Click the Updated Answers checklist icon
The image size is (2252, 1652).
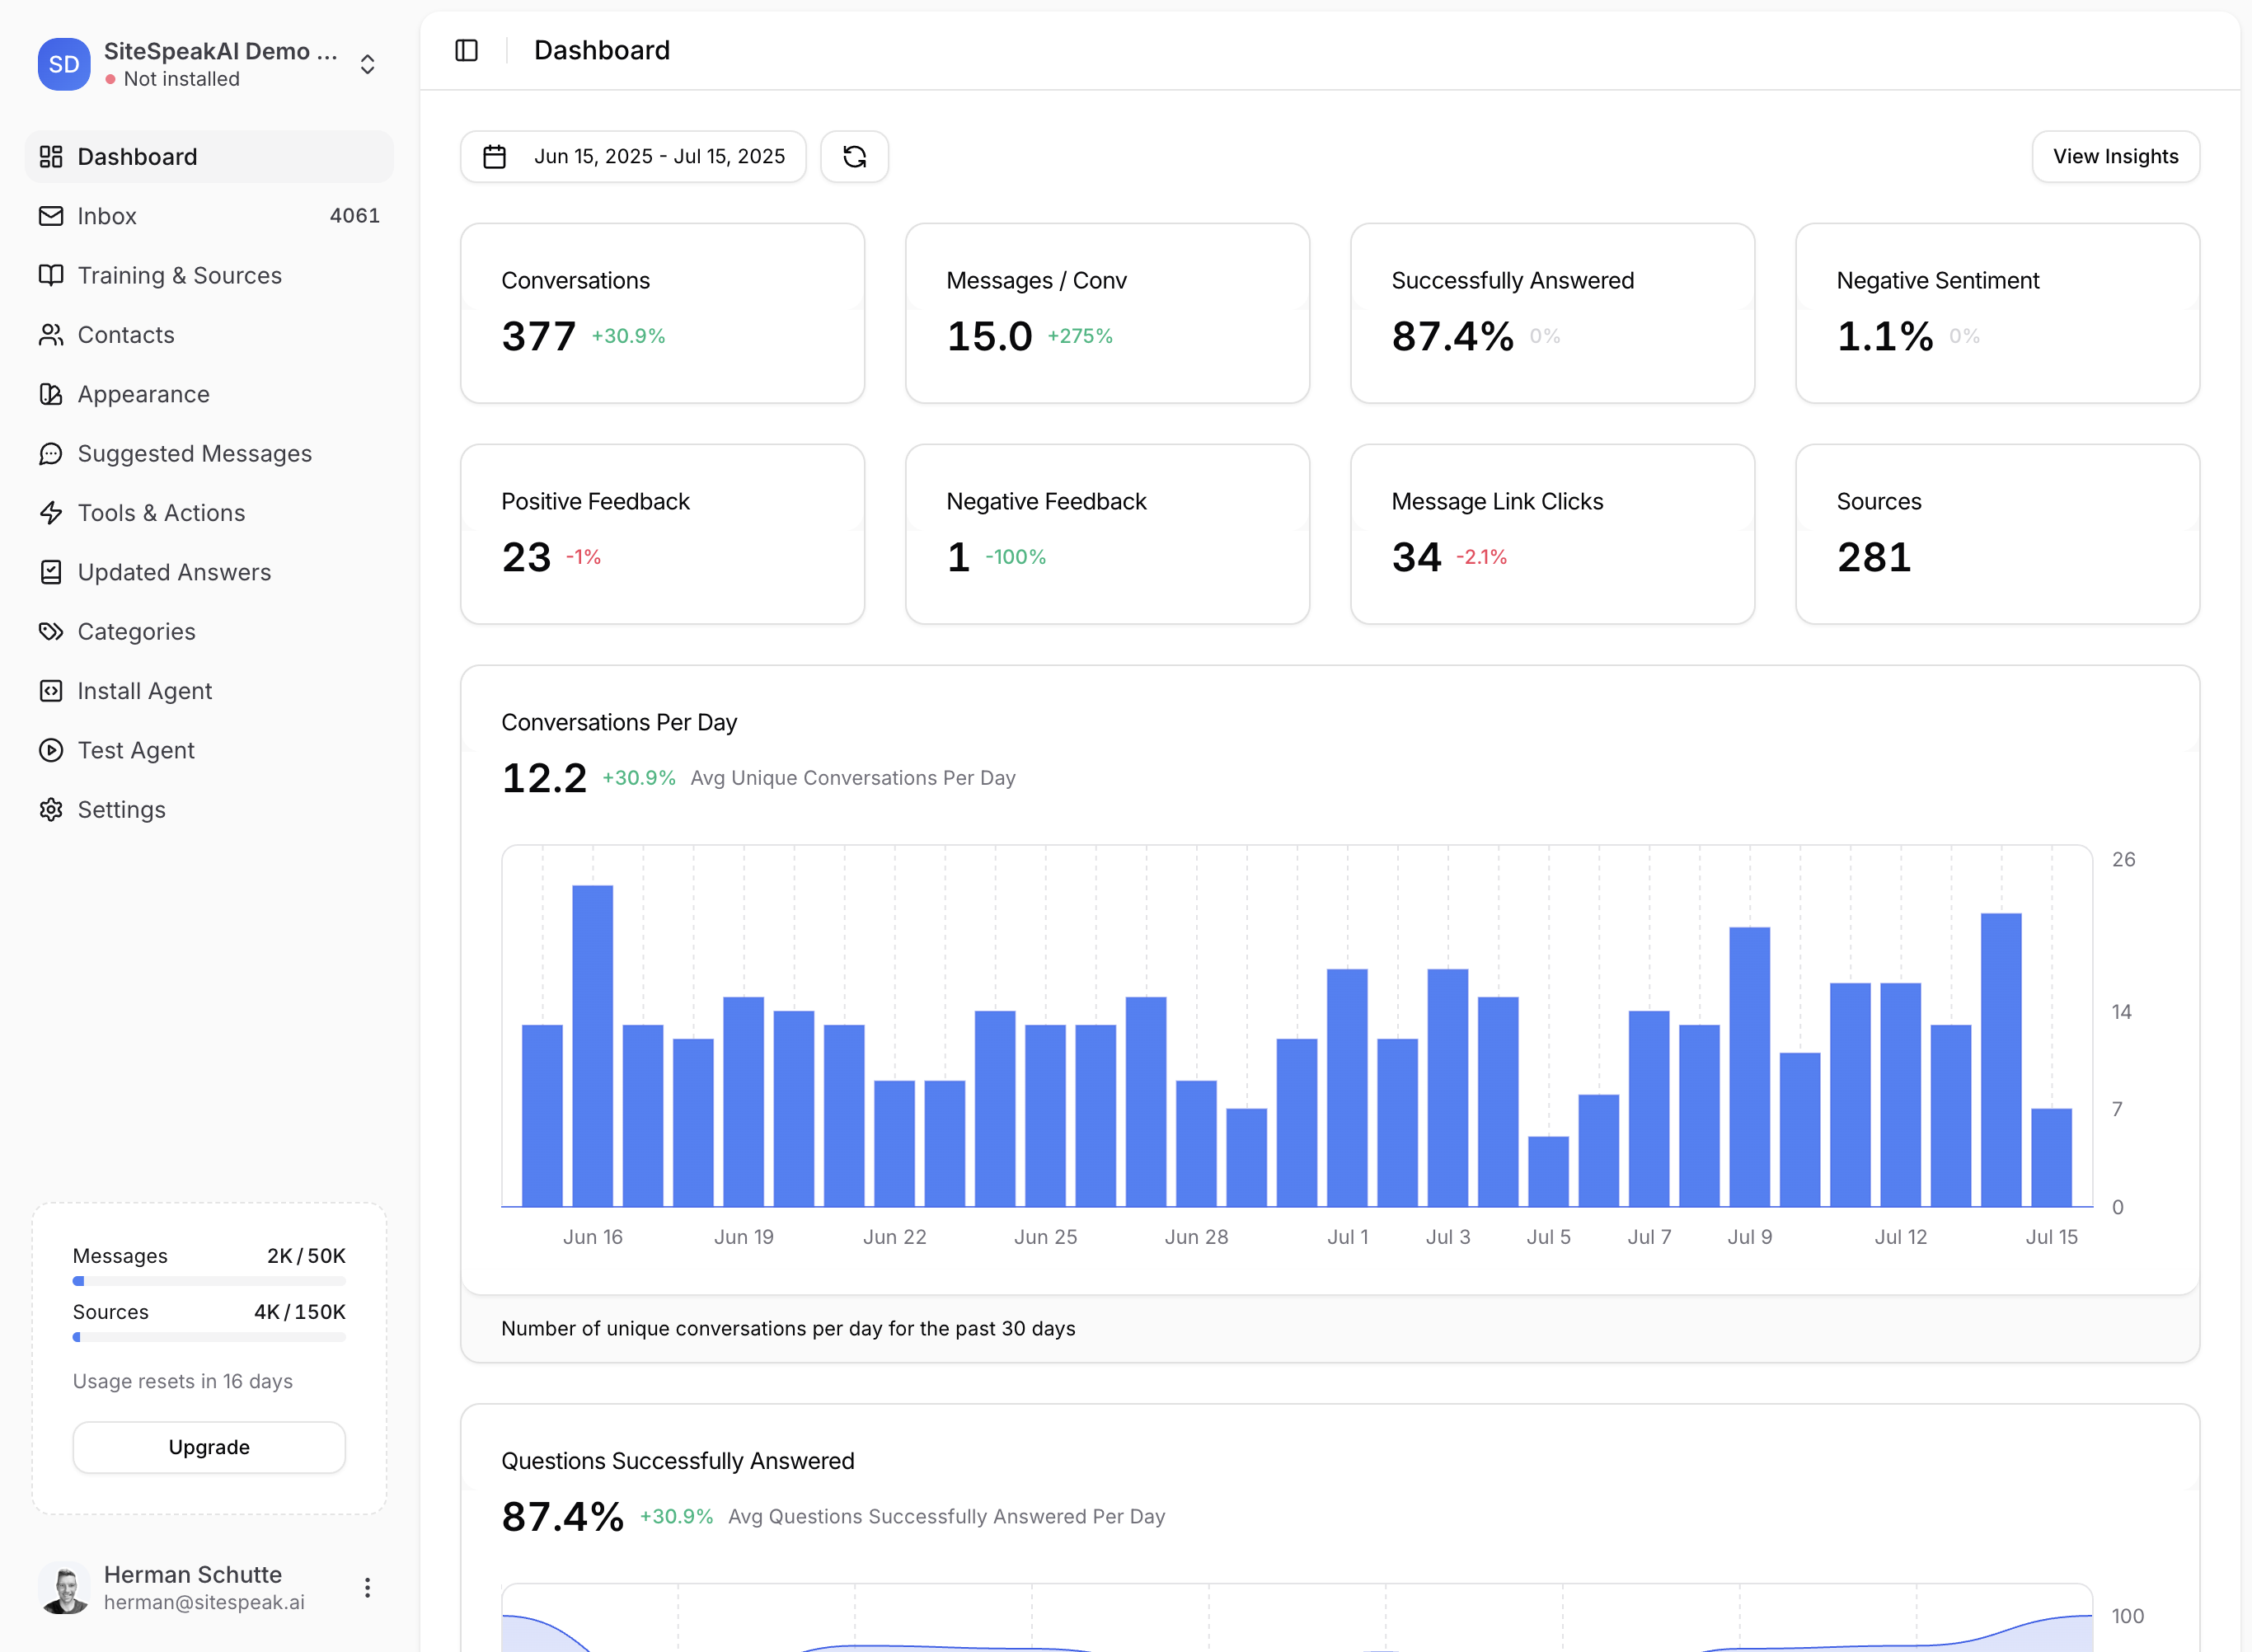tap(51, 572)
